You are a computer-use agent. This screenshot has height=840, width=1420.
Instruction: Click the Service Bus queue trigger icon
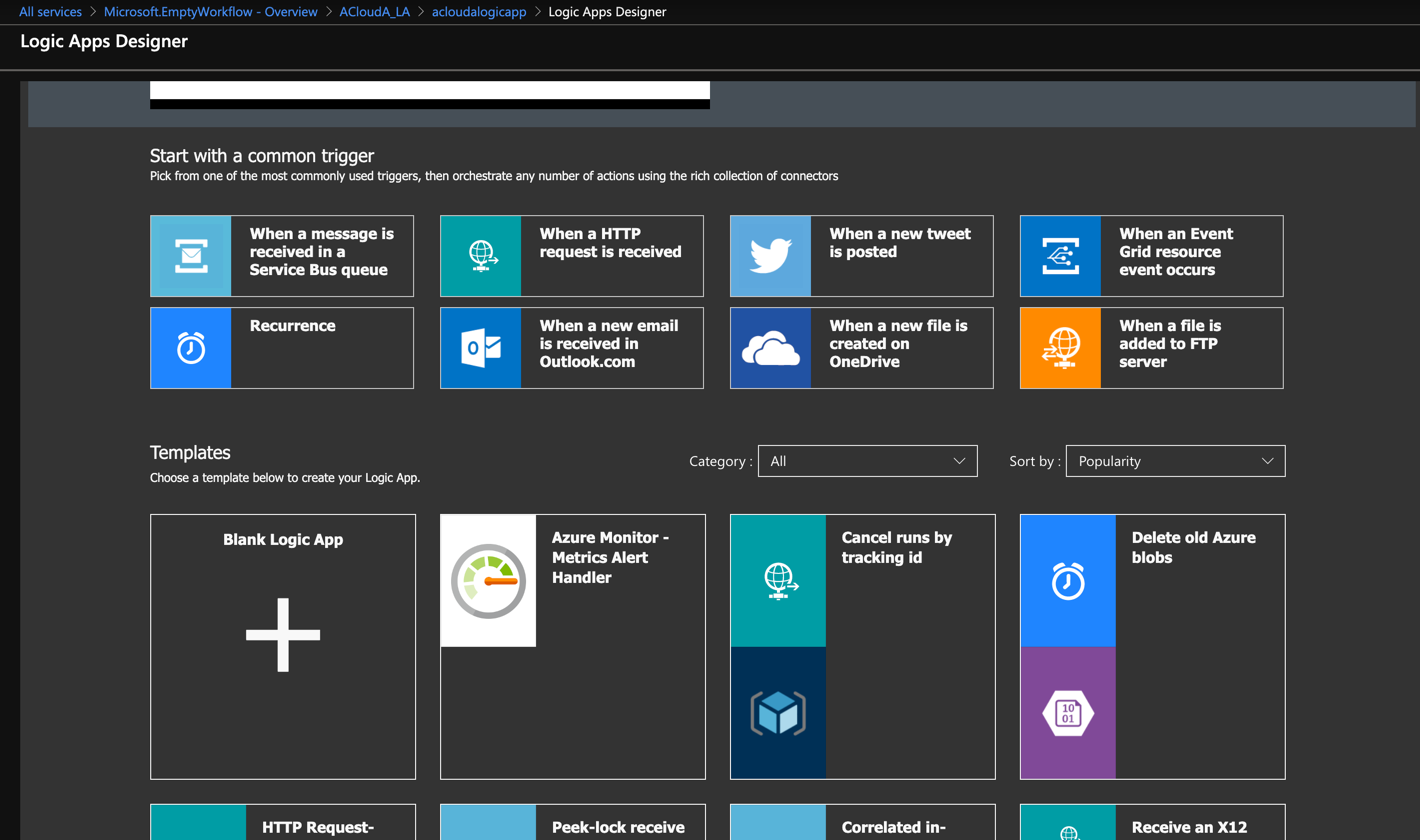pyautogui.click(x=191, y=256)
